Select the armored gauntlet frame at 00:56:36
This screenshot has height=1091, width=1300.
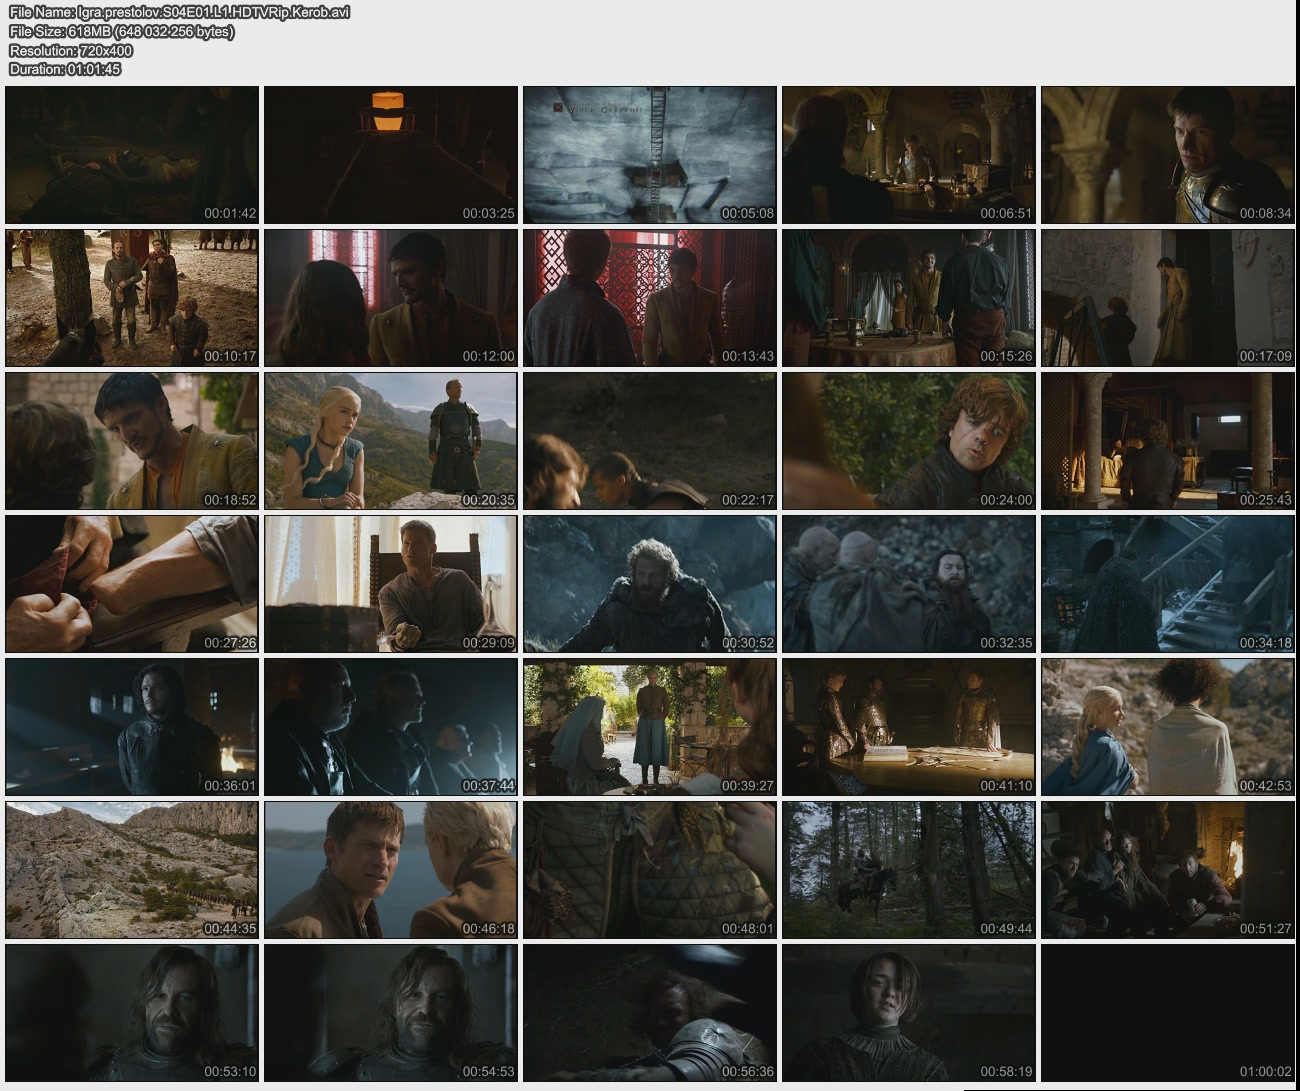point(649,1013)
